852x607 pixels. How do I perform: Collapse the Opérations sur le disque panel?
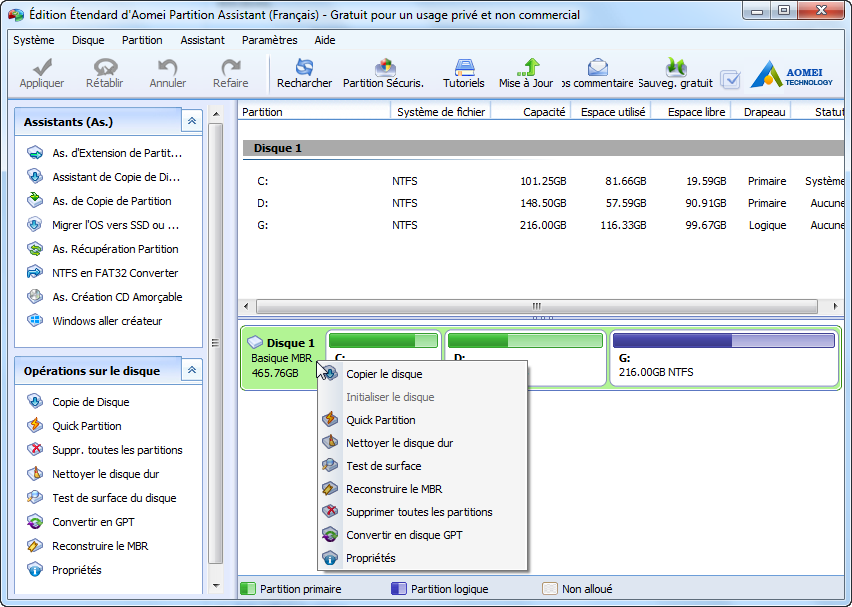click(x=192, y=371)
